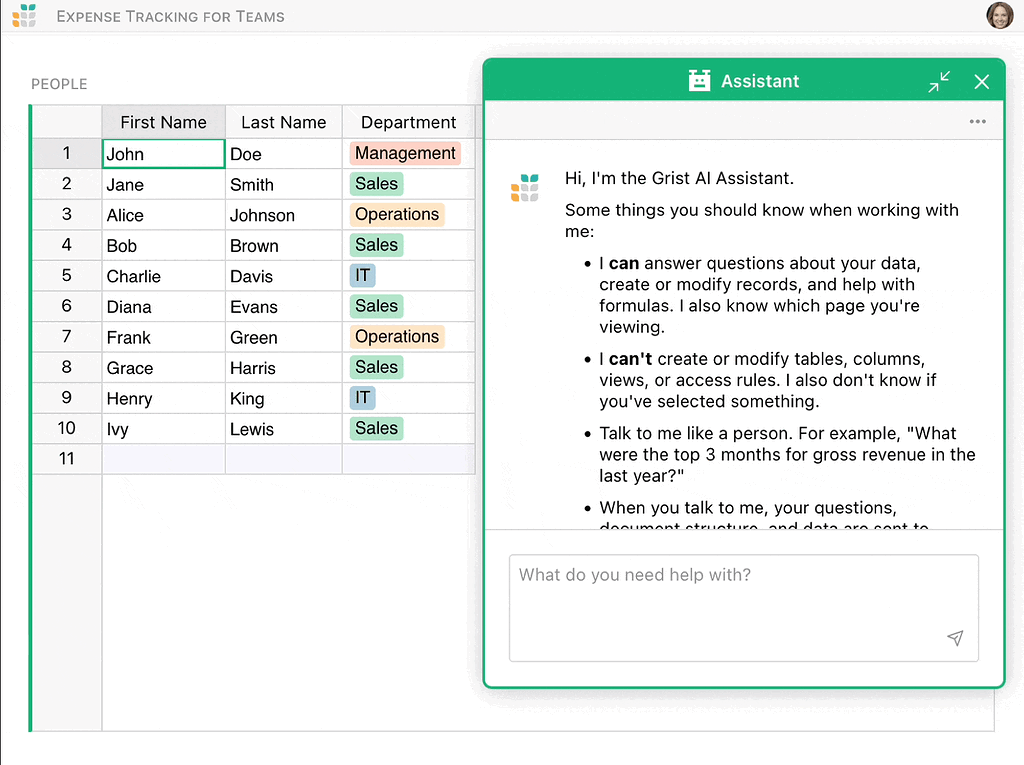Viewport: 1024px width, 765px height.
Task: Close the Assistant panel
Action: coord(981,81)
